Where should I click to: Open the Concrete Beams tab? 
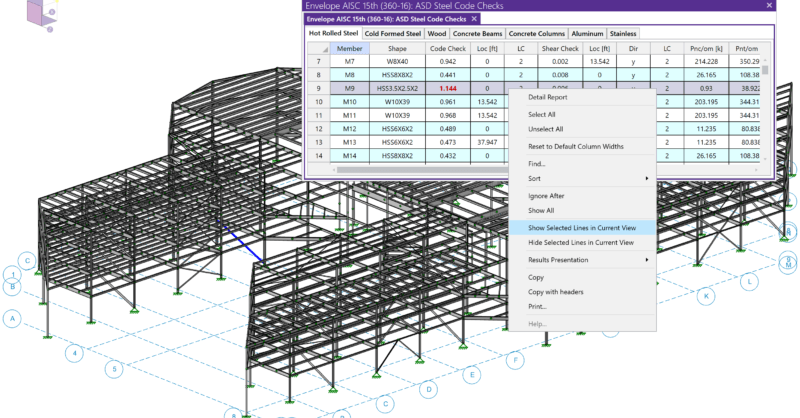click(x=478, y=33)
